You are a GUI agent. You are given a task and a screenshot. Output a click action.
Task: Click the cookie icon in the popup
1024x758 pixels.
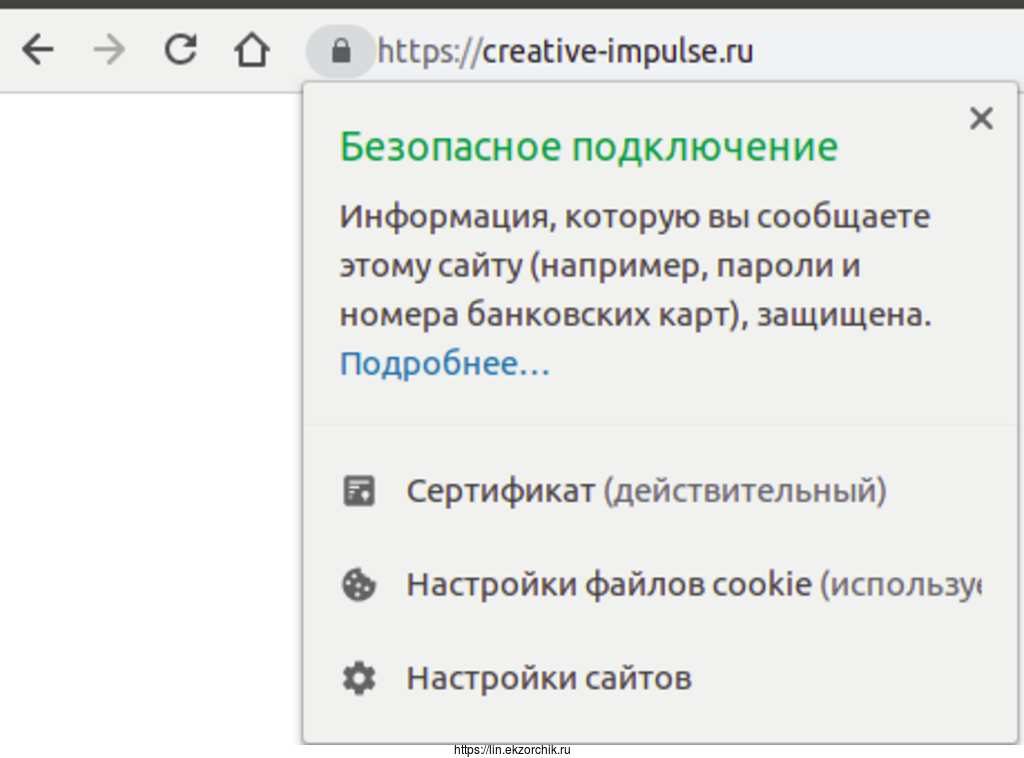(x=359, y=585)
